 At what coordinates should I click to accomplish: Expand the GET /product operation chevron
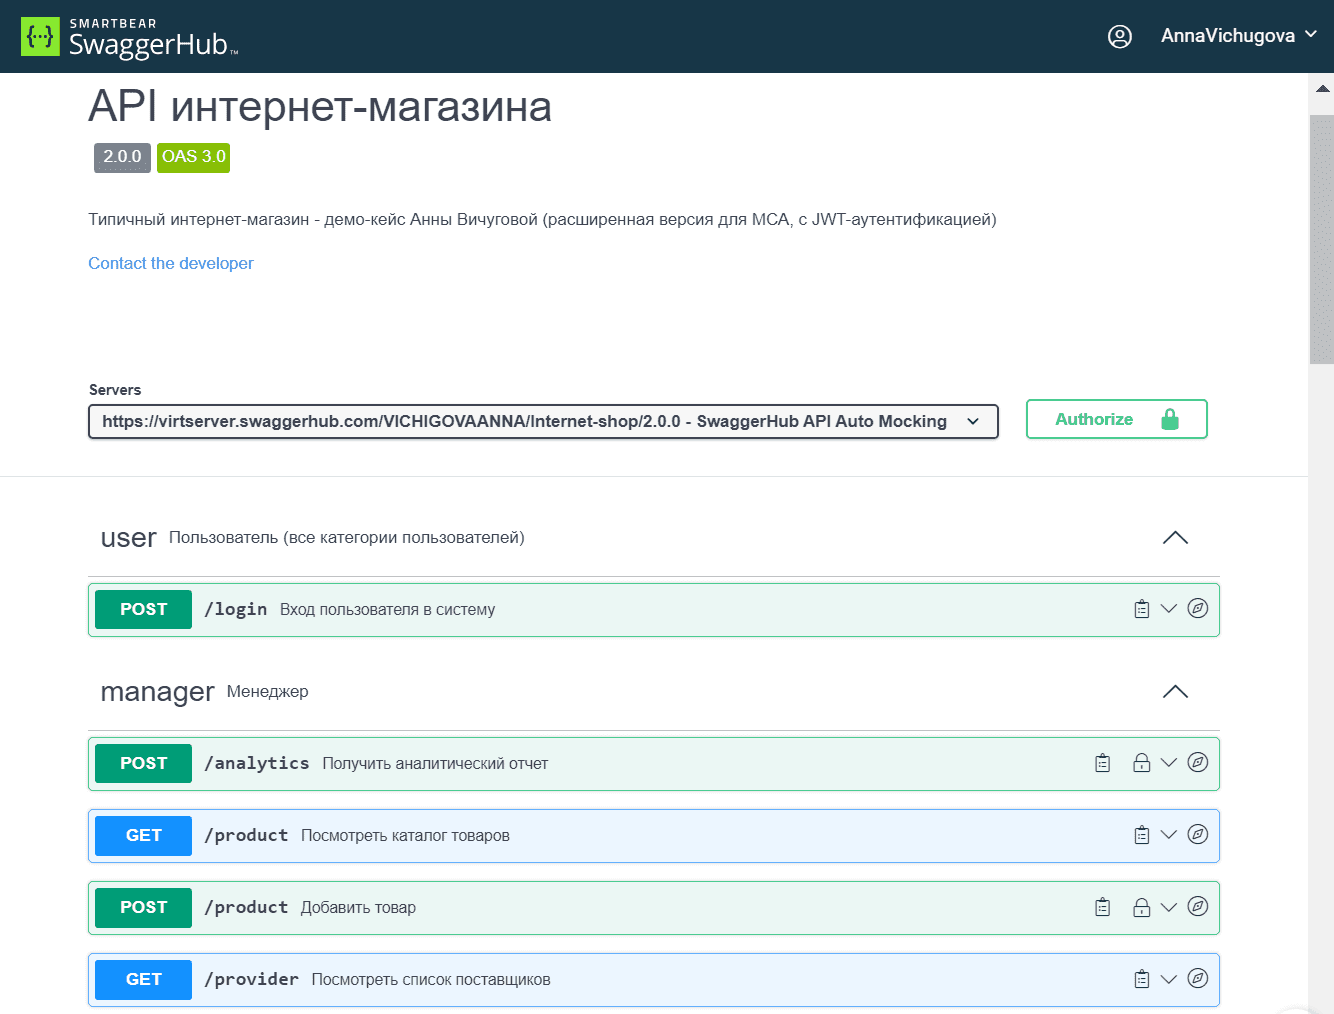1168,835
